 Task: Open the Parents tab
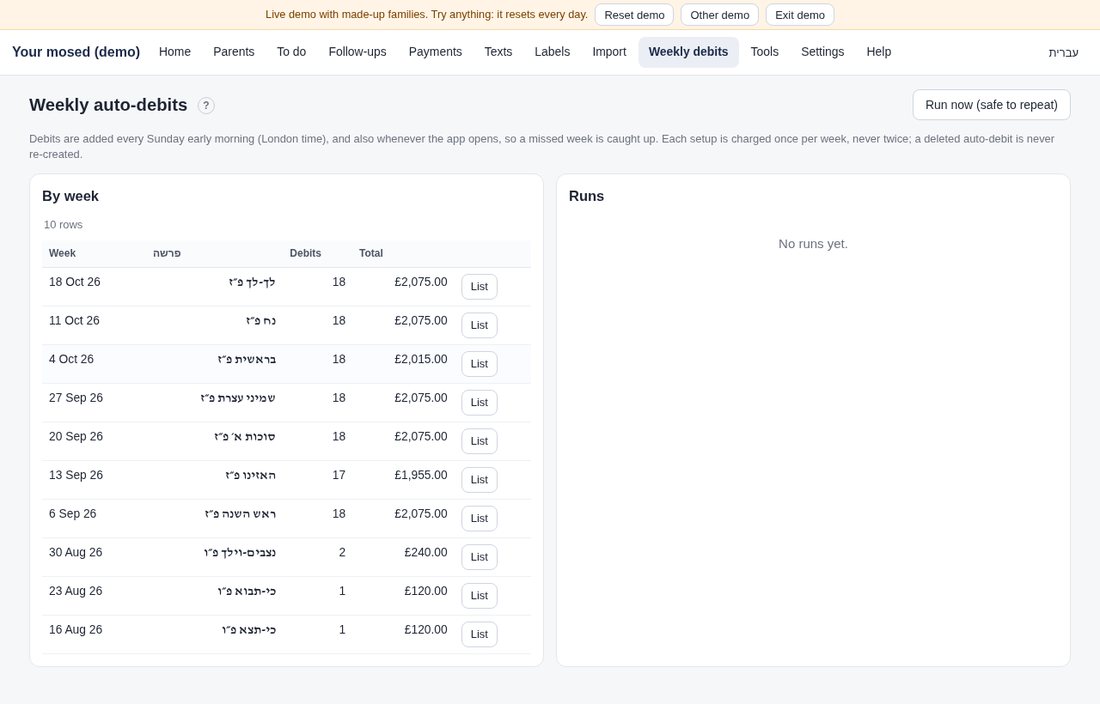click(234, 52)
